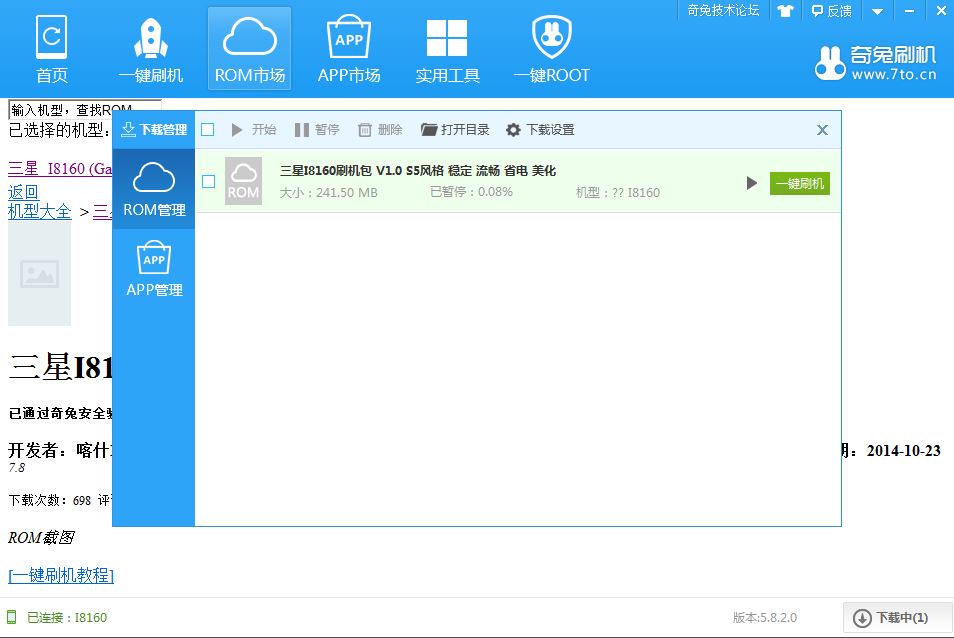This screenshot has width=954, height=638.
Task: Resume download with row play arrow
Action: pos(752,183)
